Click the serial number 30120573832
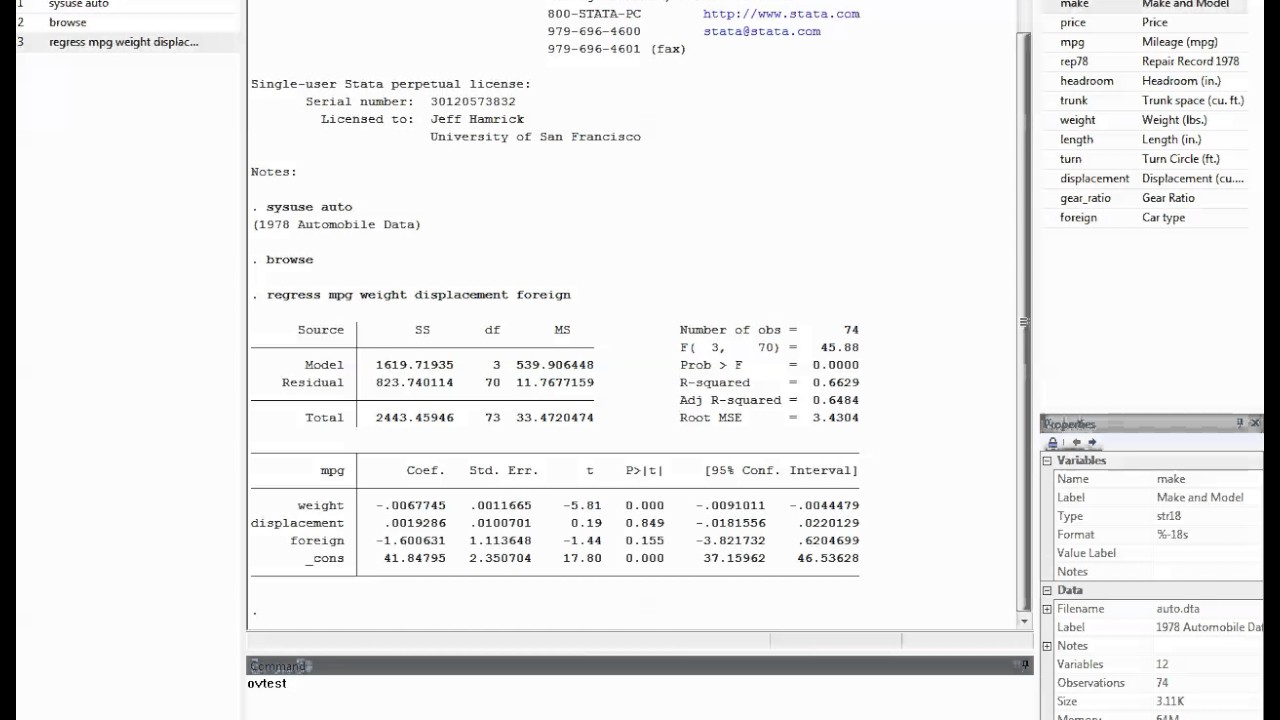Viewport: 1280px width, 720px height. click(x=473, y=102)
